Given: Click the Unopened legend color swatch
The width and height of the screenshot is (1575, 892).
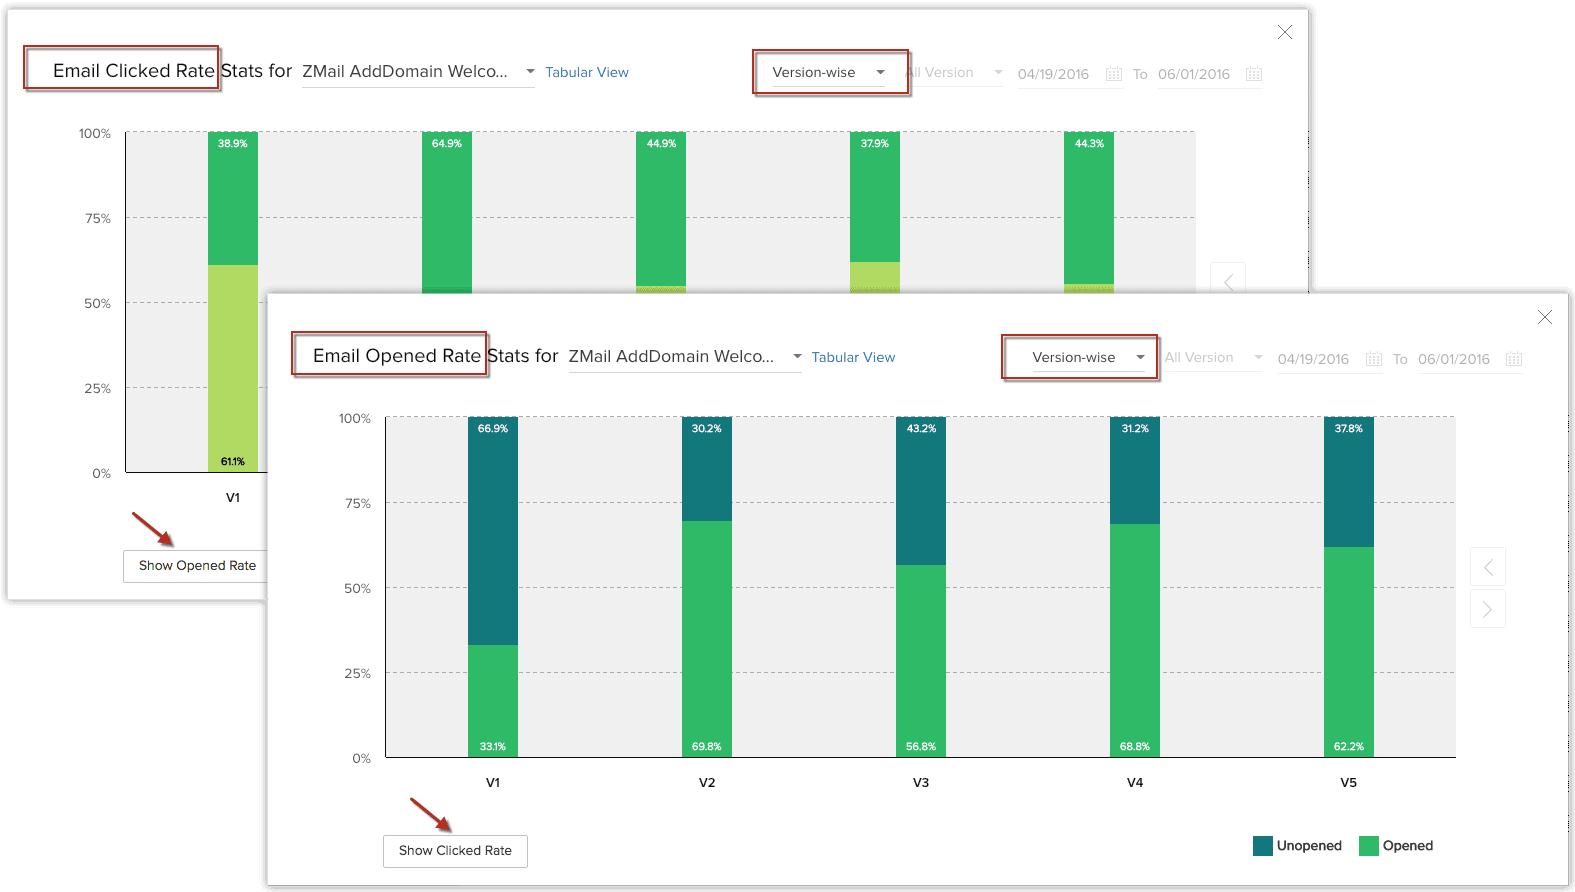Looking at the screenshot, I should pos(1263,846).
